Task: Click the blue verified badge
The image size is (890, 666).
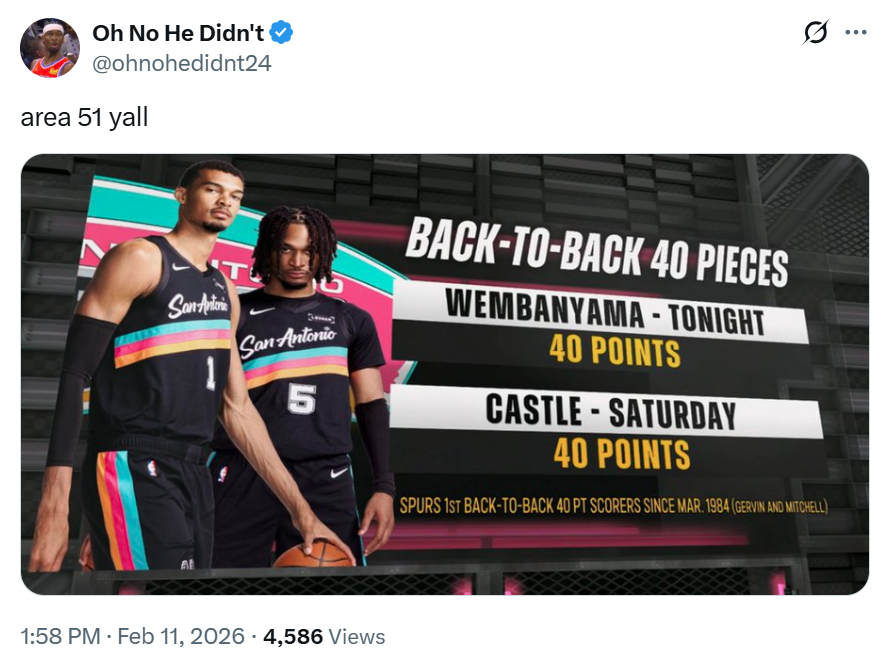Action: [x=283, y=33]
